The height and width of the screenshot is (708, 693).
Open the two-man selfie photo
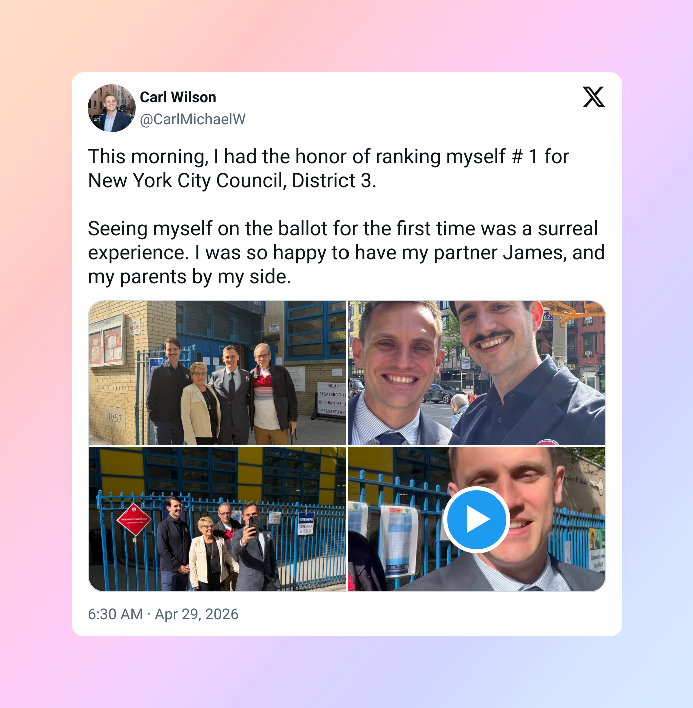pyautogui.click(x=476, y=373)
